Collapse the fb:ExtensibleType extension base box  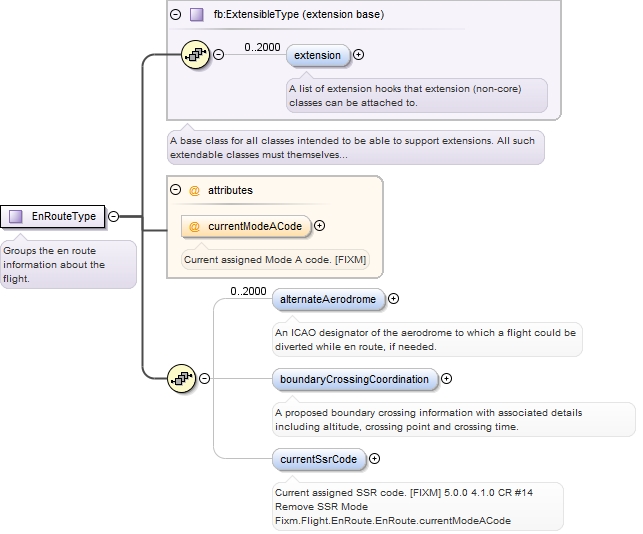[x=176, y=15]
